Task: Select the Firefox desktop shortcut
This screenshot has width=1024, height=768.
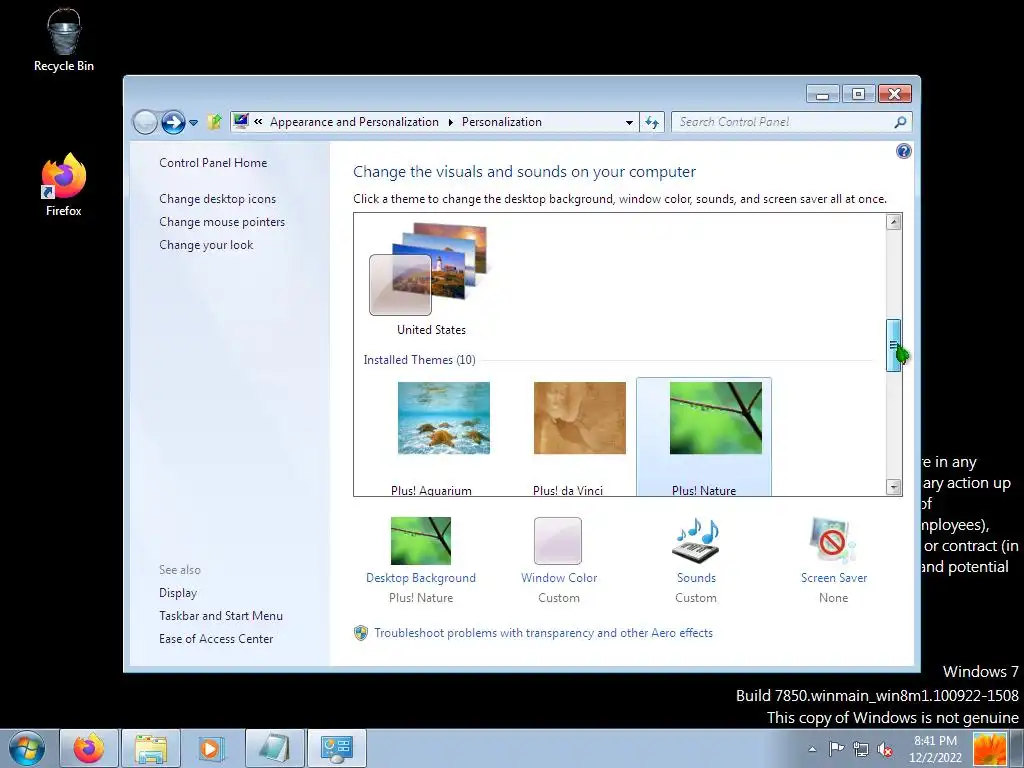Action: 63,185
